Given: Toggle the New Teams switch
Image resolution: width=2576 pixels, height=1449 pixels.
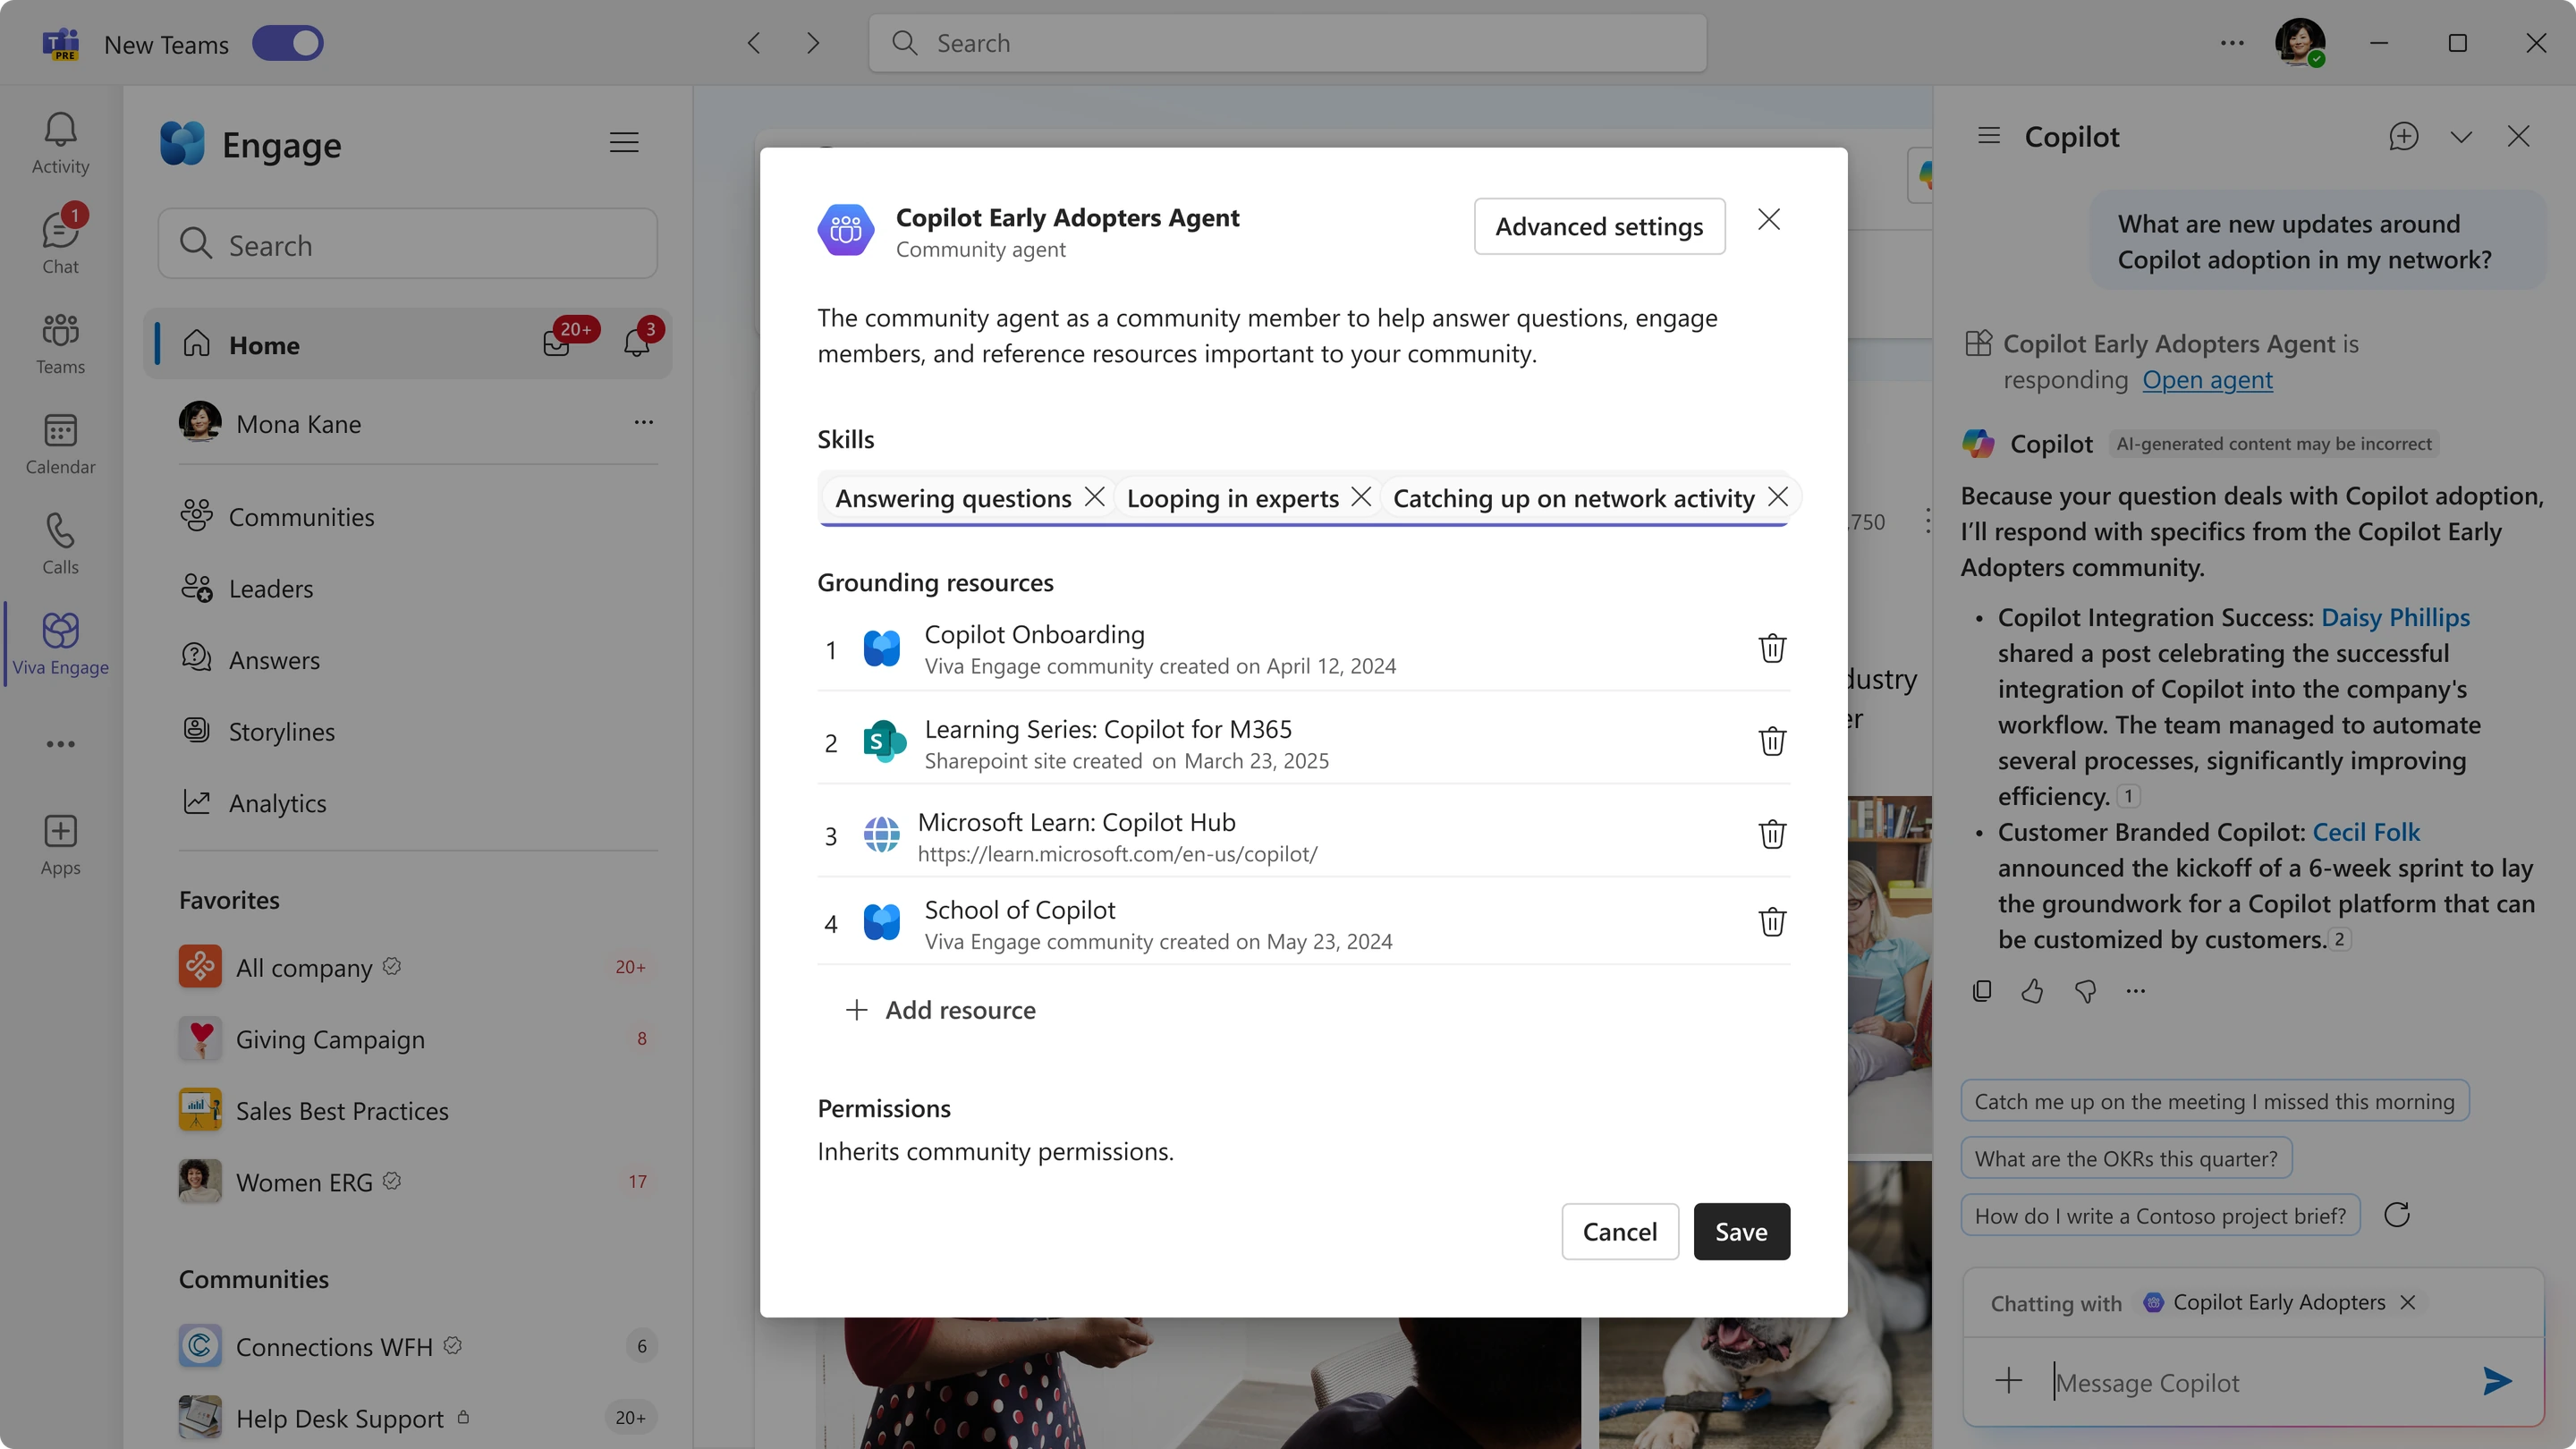Looking at the screenshot, I should (287, 44).
